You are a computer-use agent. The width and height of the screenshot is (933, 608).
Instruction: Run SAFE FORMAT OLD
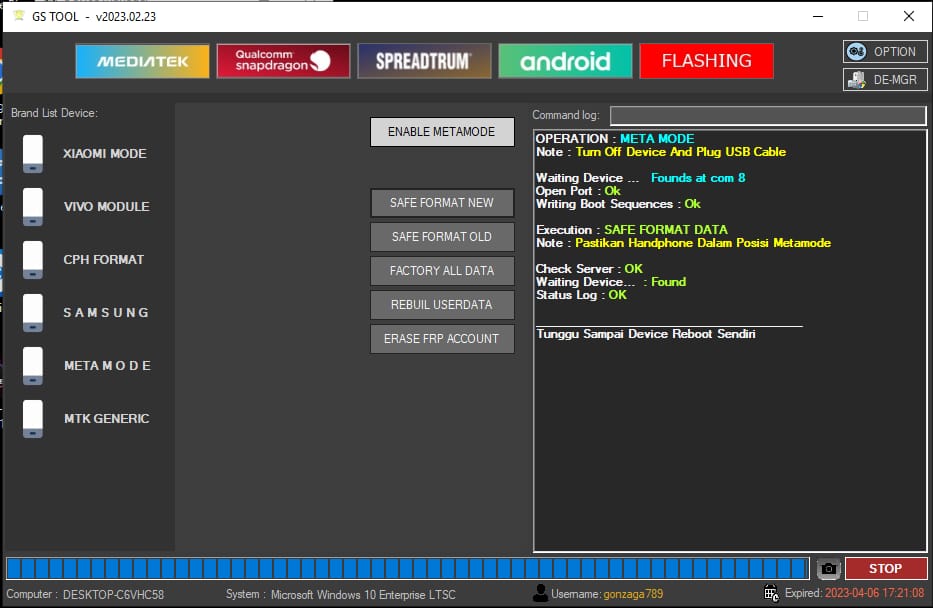coord(442,237)
